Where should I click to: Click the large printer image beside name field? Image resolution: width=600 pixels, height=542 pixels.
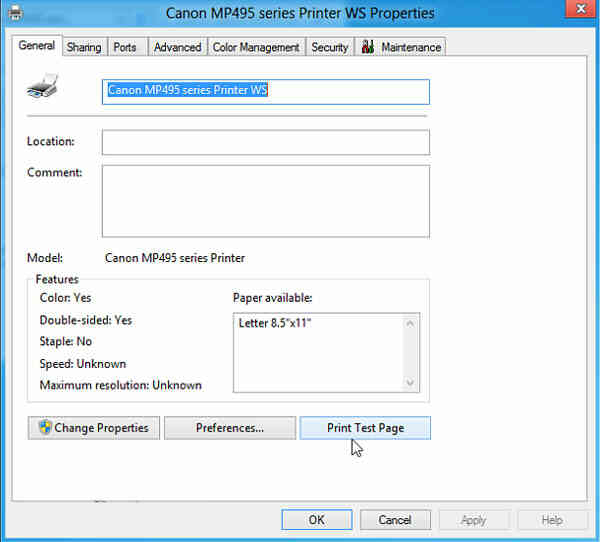(43, 86)
